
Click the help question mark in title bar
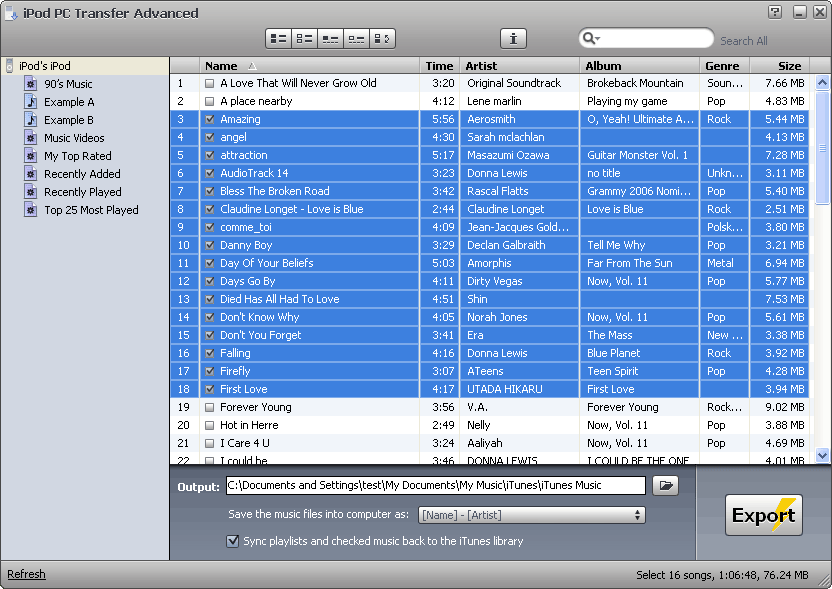click(775, 12)
